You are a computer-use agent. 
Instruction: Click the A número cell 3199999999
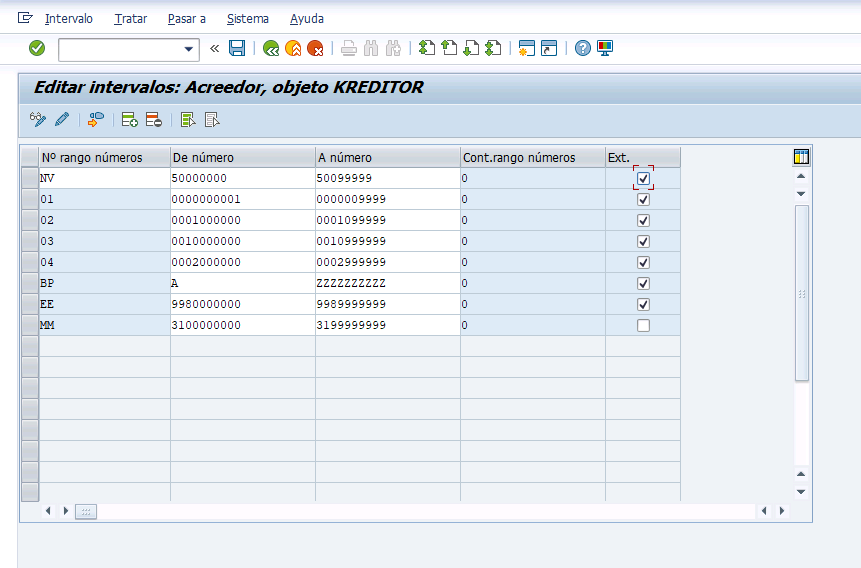(x=388, y=325)
